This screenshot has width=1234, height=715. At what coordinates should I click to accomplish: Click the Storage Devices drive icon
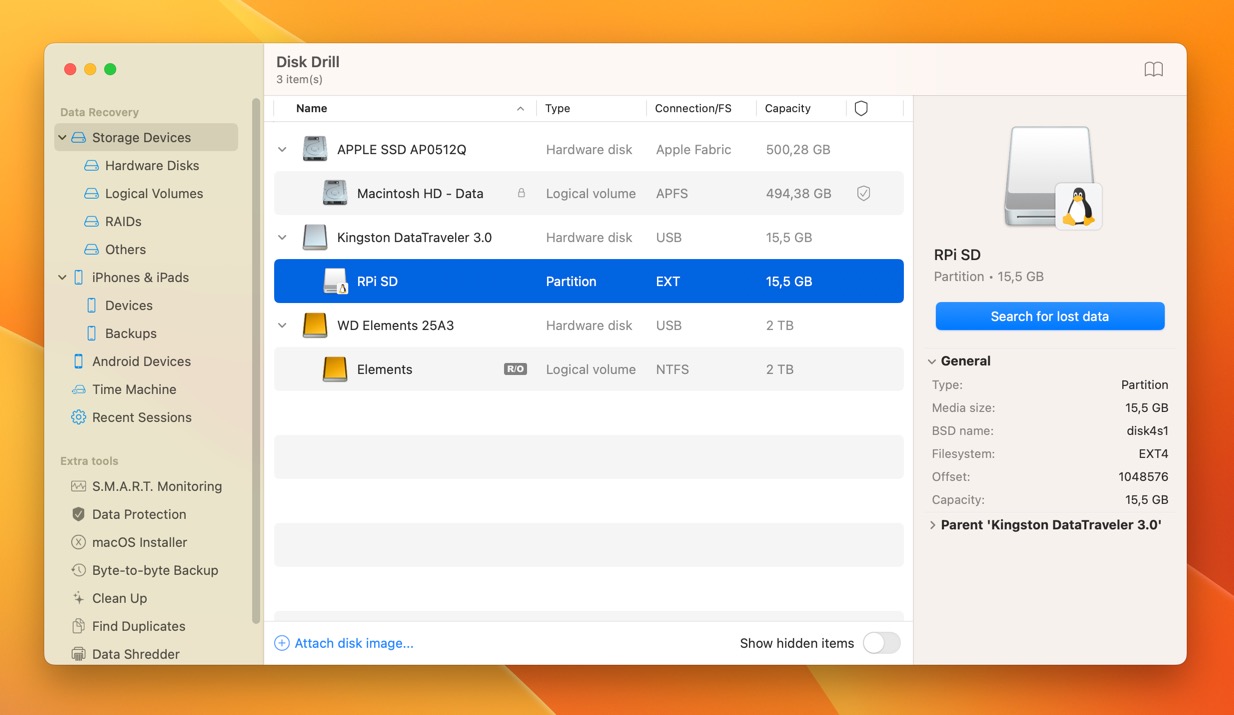pos(78,138)
